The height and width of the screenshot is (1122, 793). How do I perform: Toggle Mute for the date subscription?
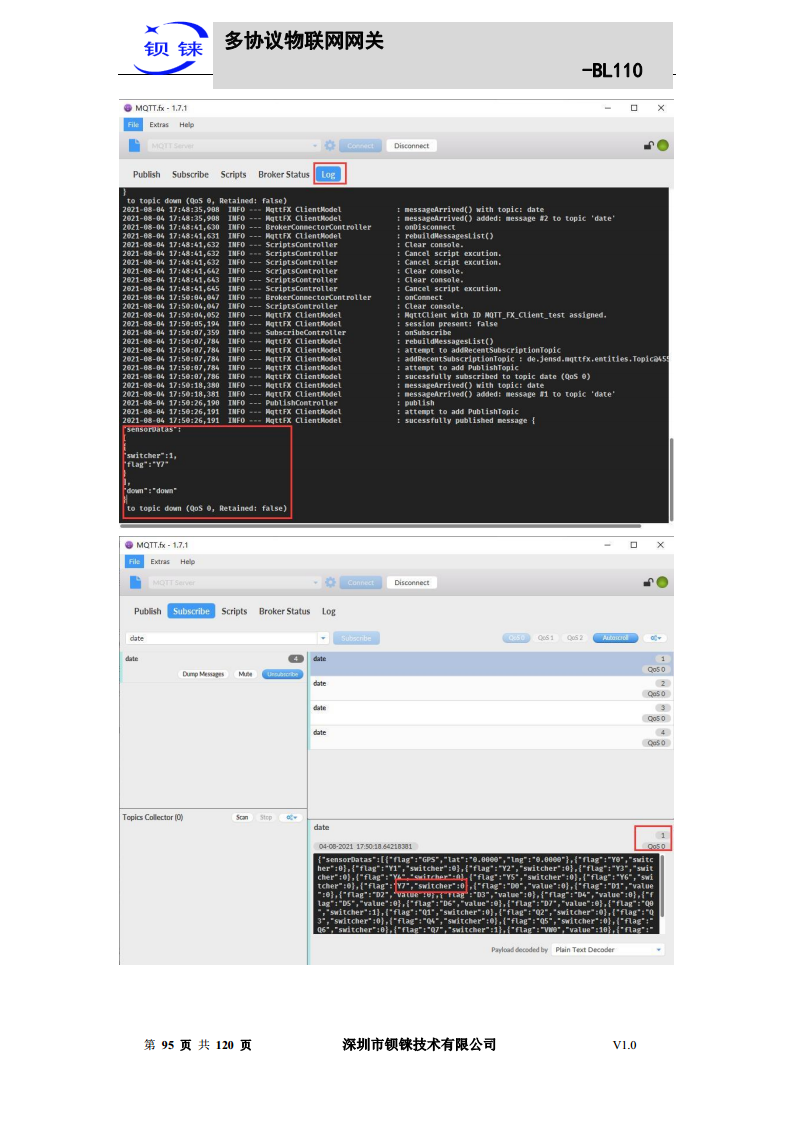(x=245, y=674)
